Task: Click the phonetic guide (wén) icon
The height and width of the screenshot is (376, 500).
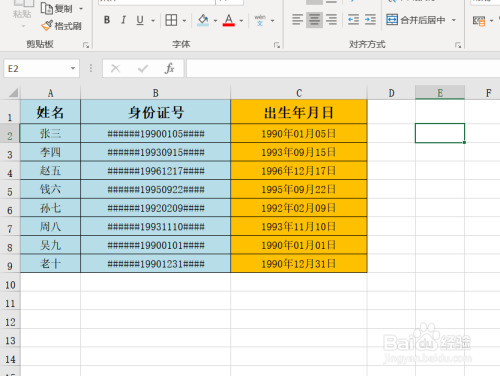Action: tap(260, 20)
